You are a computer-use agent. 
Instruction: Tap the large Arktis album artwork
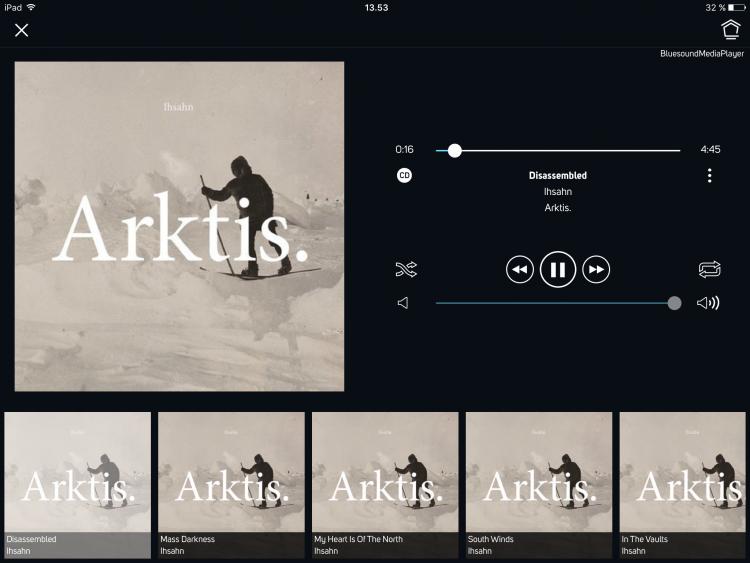(179, 226)
